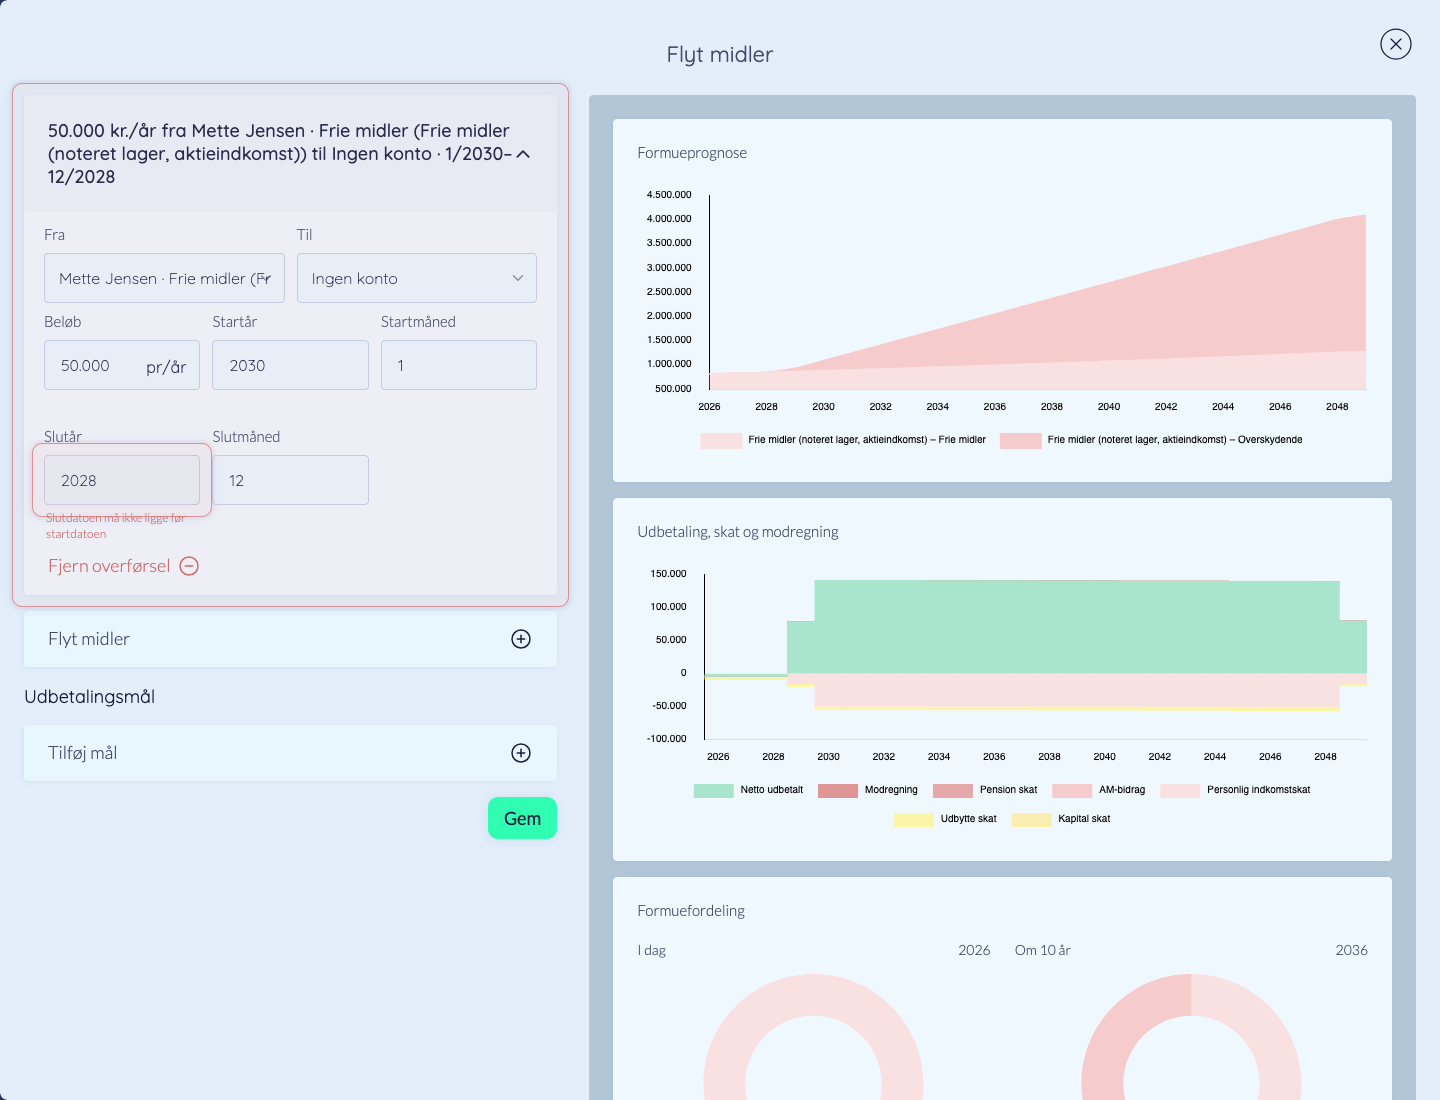Click the Slutmåned field label

pyautogui.click(x=246, y=437)
